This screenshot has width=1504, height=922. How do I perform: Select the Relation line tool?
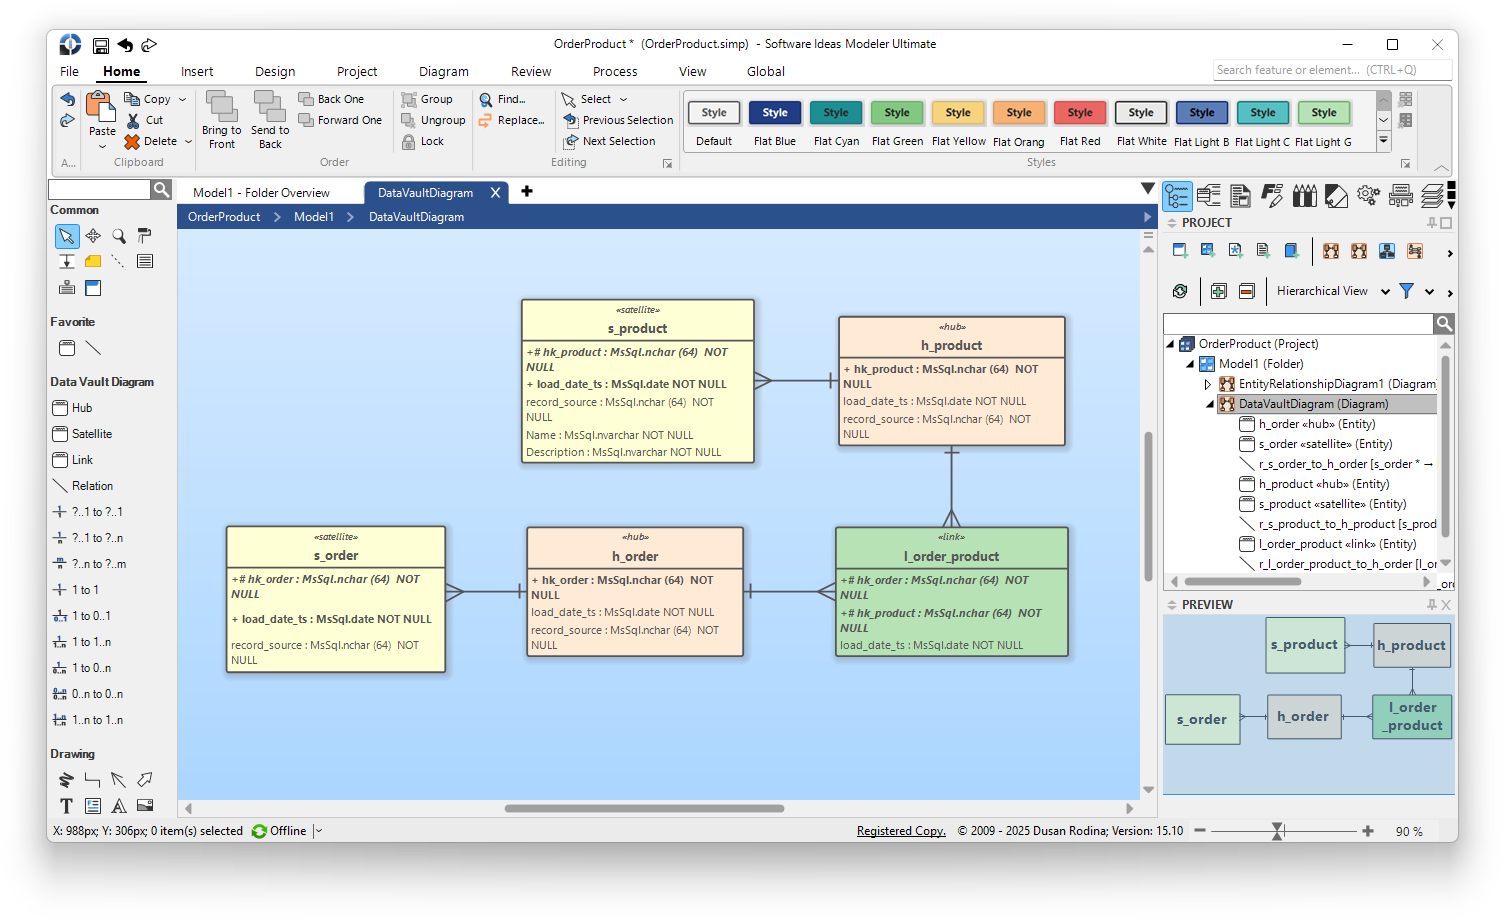[82, 486]
